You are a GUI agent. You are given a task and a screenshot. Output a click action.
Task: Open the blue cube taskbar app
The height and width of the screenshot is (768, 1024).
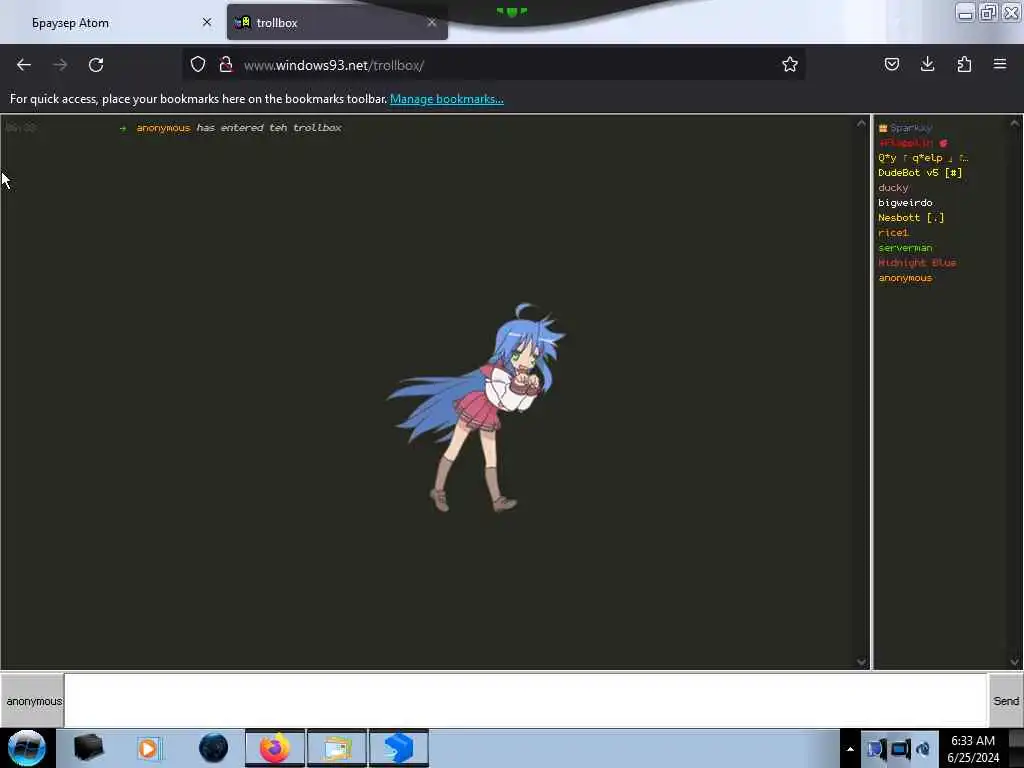click(x=399, y=748)
